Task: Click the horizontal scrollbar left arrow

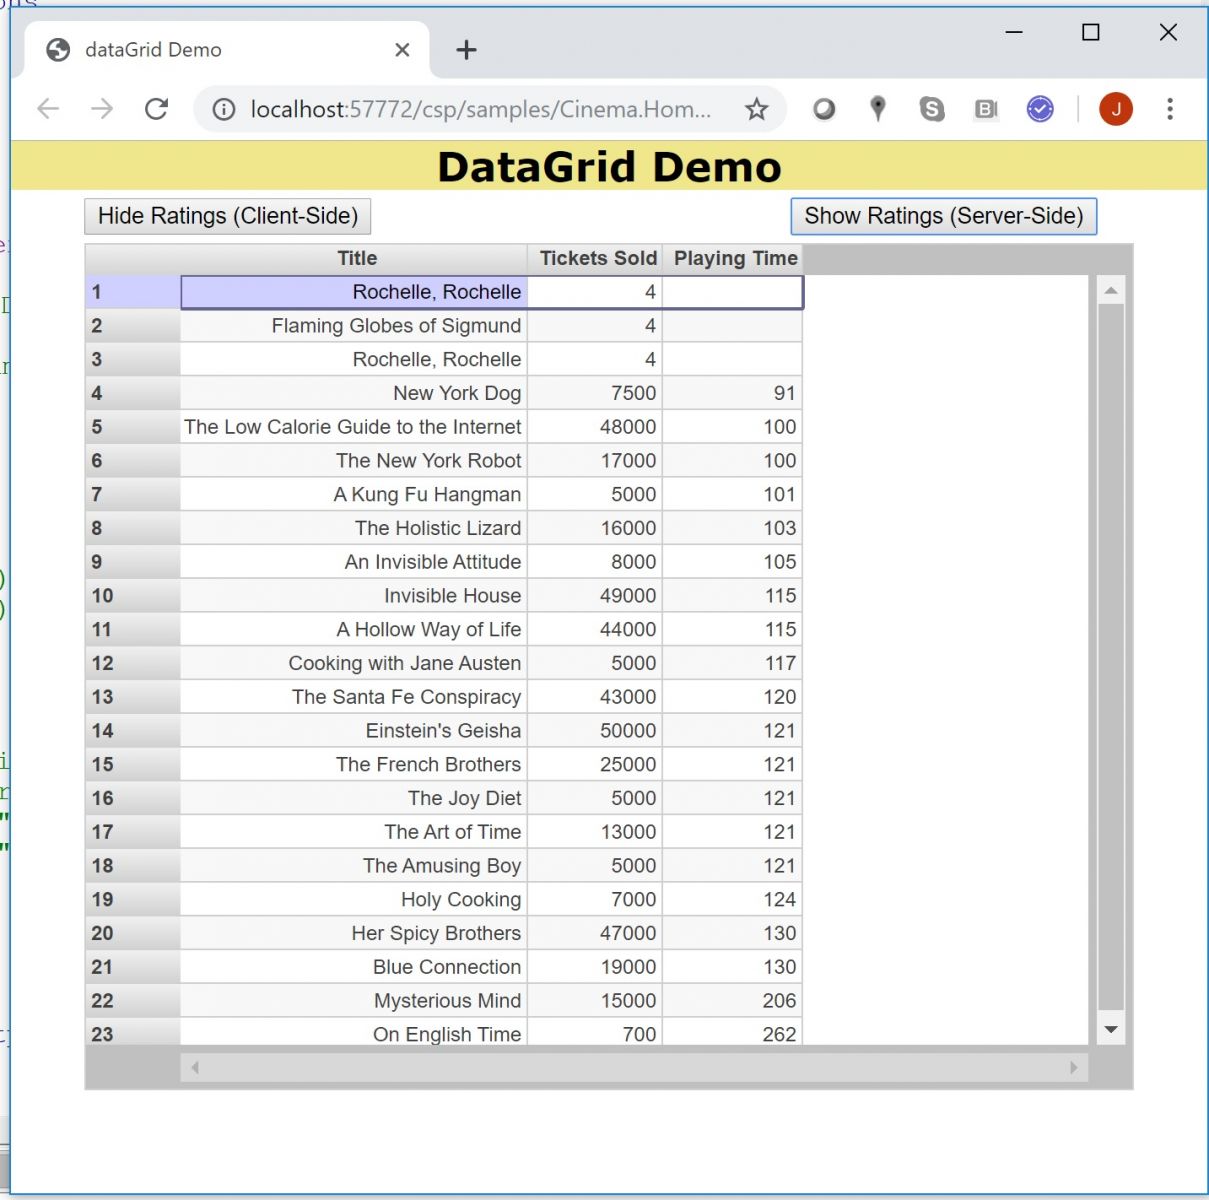Action: click(195, 1067)
